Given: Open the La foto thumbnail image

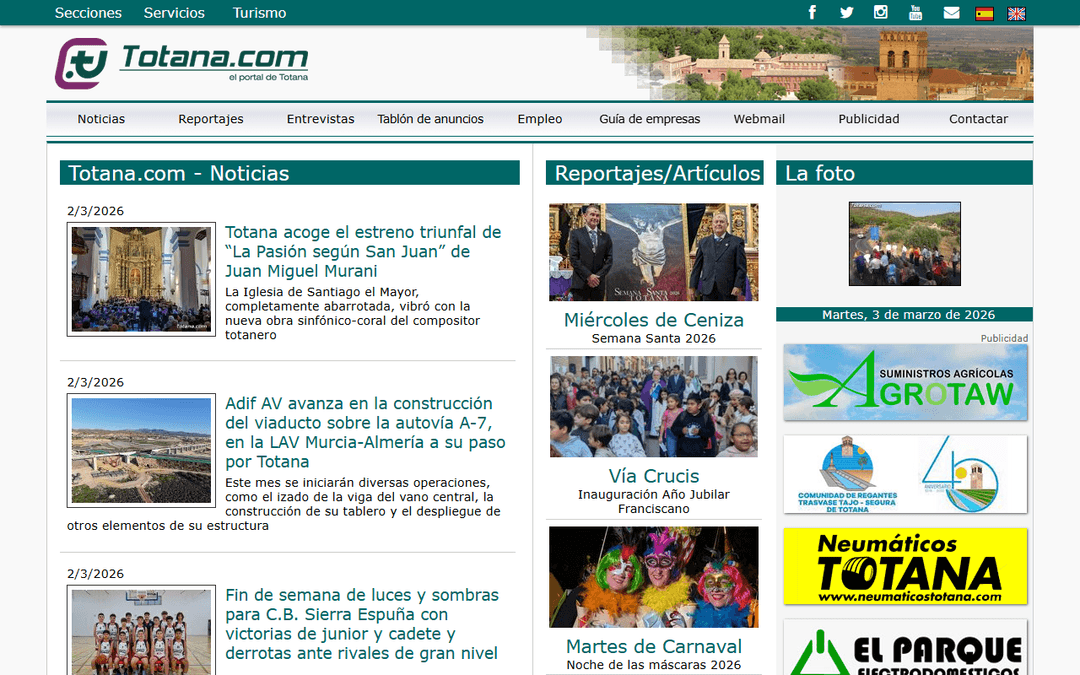Looking at the screenshot, I should tap(904, 244).
